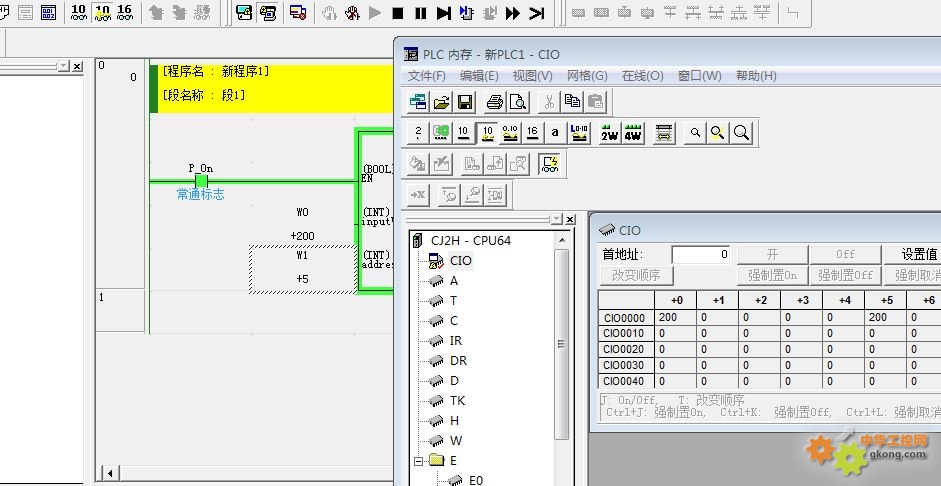Click the 开 button
Viewport: 941px width, 486px height.
tap(772, 254)
